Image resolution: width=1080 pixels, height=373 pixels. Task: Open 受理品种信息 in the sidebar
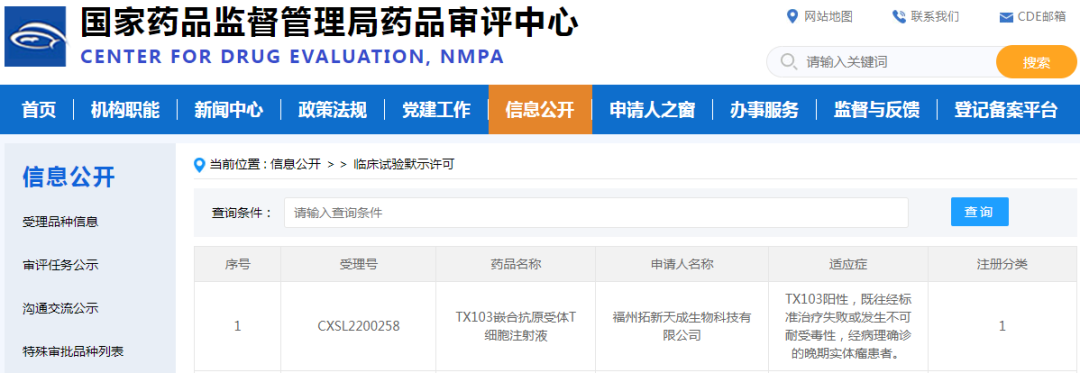tap(61, 222)
